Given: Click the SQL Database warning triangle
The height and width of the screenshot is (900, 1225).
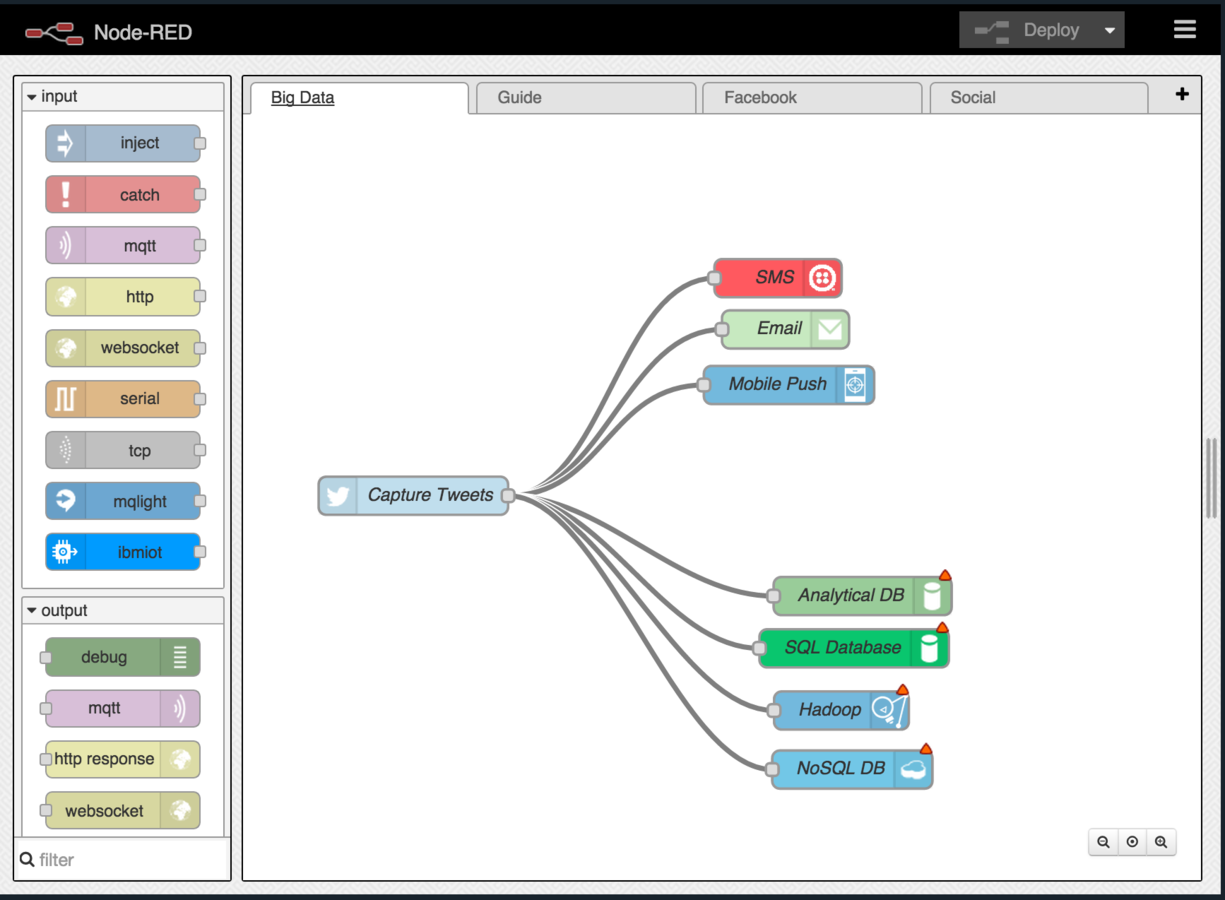Looking at the screenshot, I should [x=941, y=628].
